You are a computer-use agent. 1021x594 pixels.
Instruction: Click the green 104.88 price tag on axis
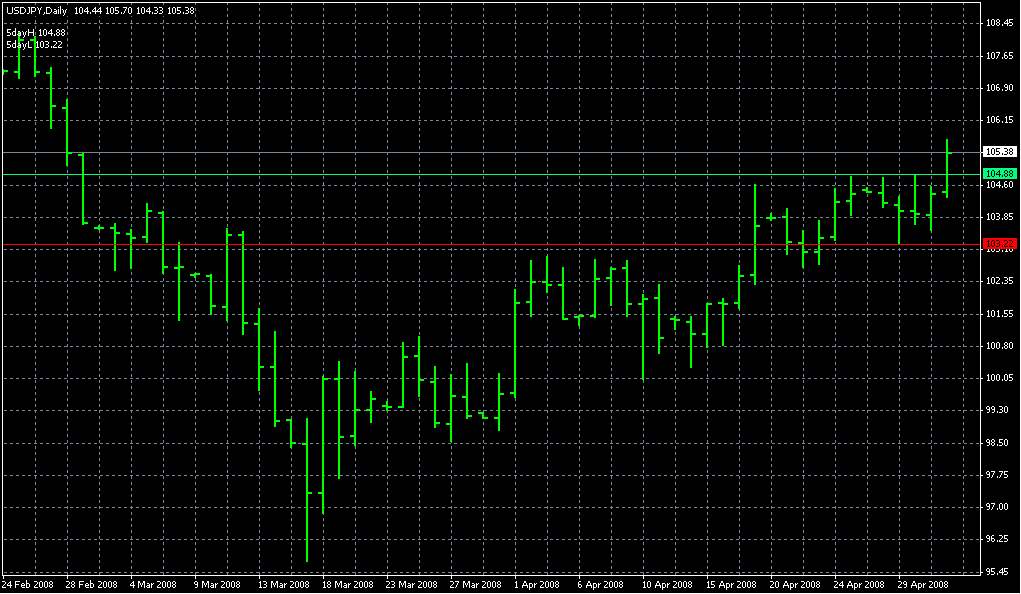[x=1000, y=174]
